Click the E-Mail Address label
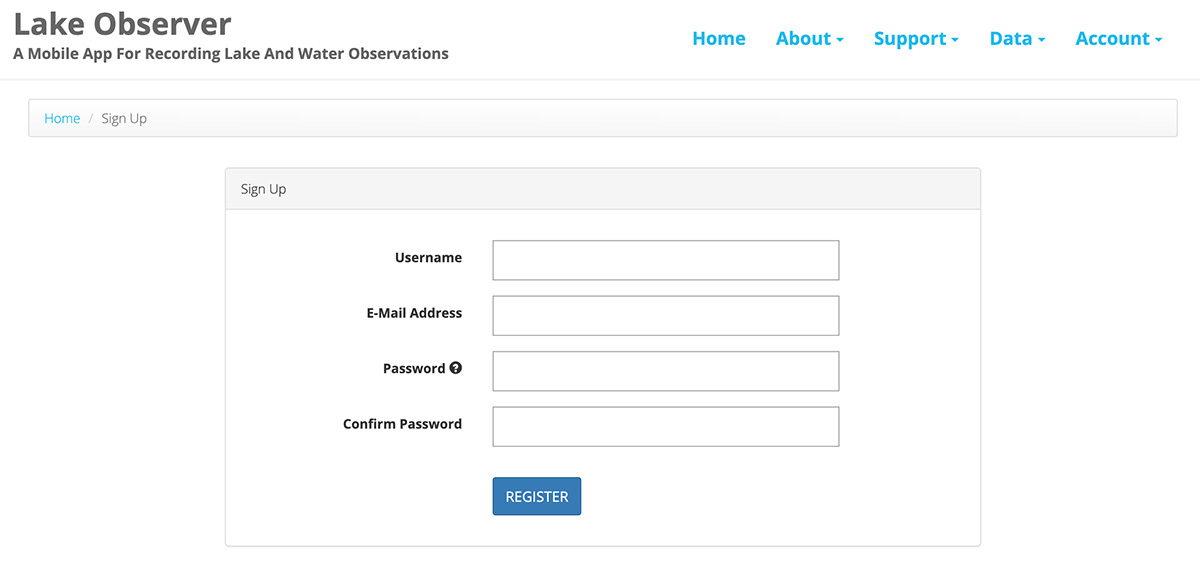 tap(414, 313)
